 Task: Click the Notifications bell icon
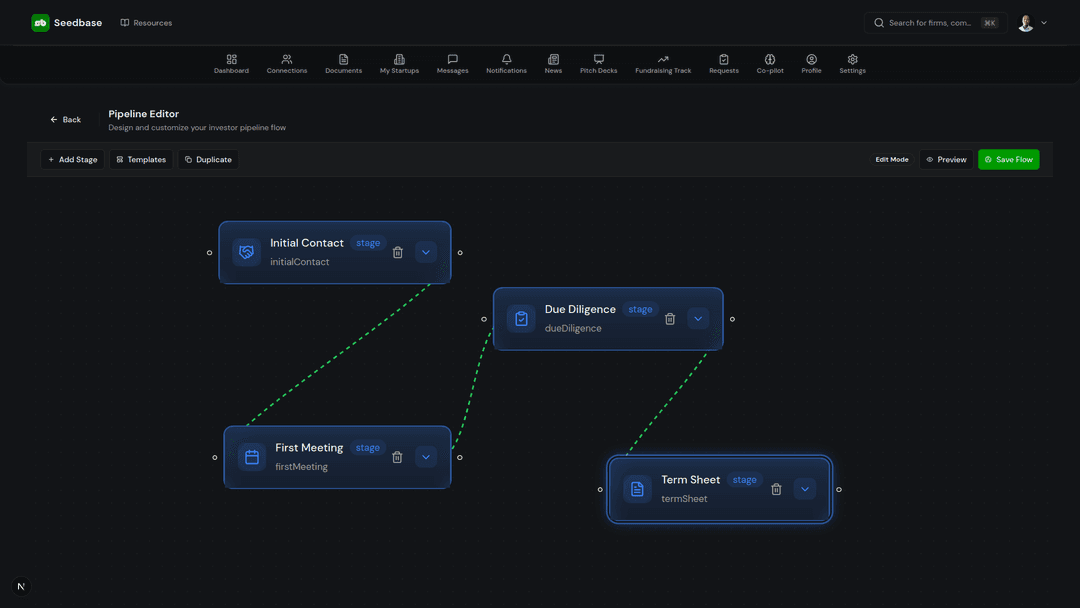506,63
